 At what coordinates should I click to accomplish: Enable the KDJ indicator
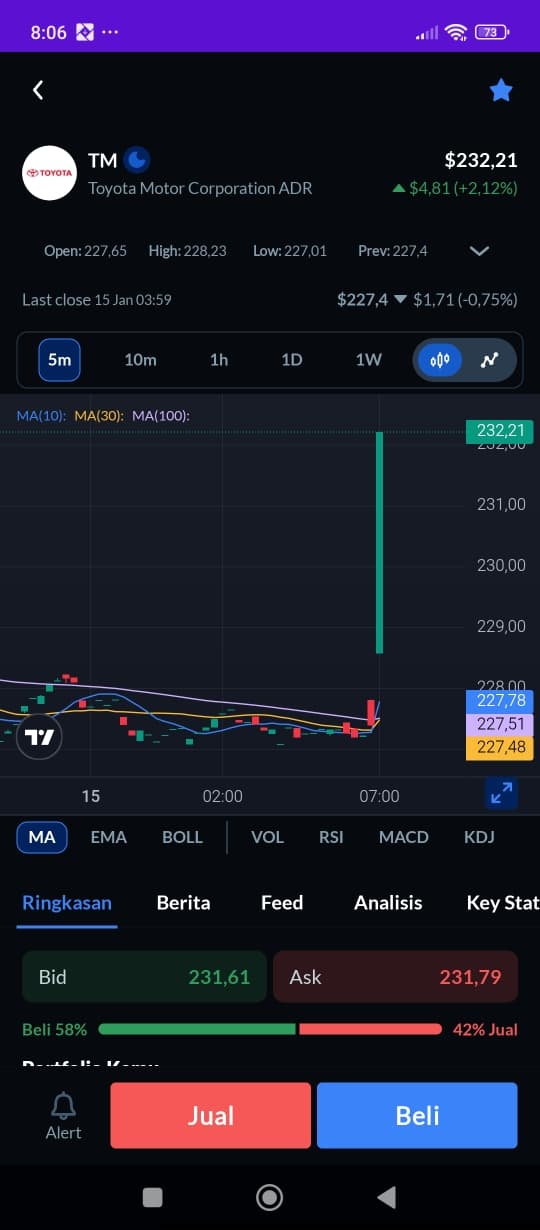click(479, 837)
